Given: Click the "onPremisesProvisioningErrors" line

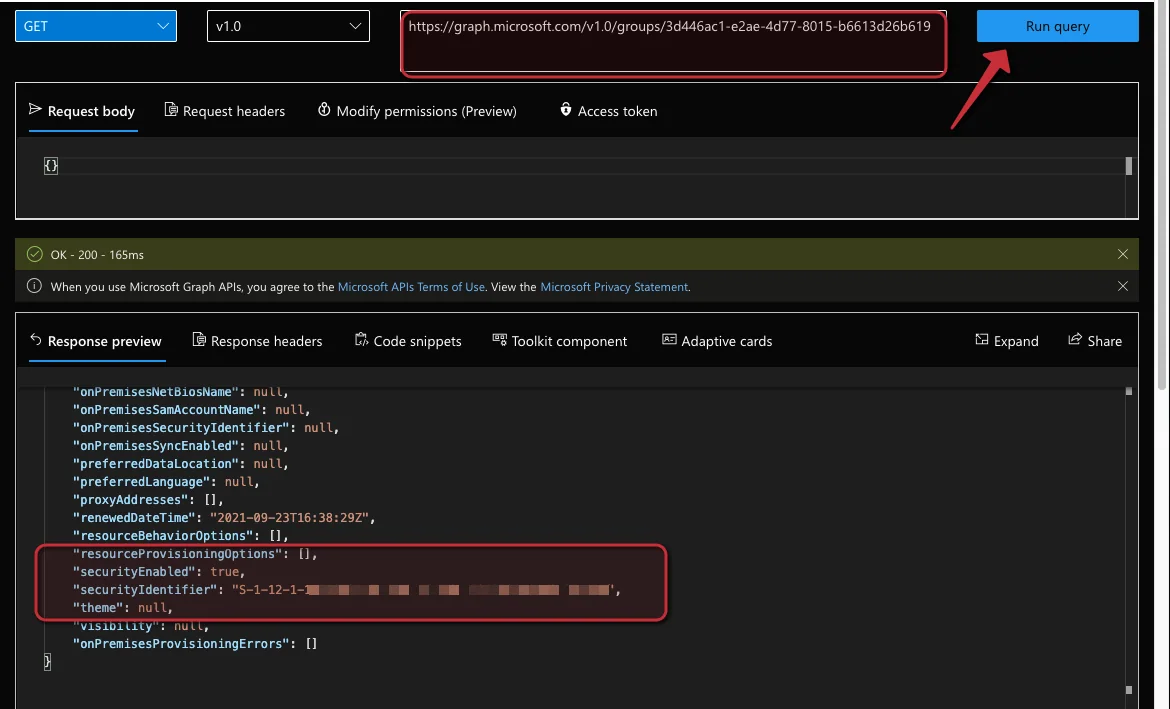Looking at the screenshot, I should point(195,643).
